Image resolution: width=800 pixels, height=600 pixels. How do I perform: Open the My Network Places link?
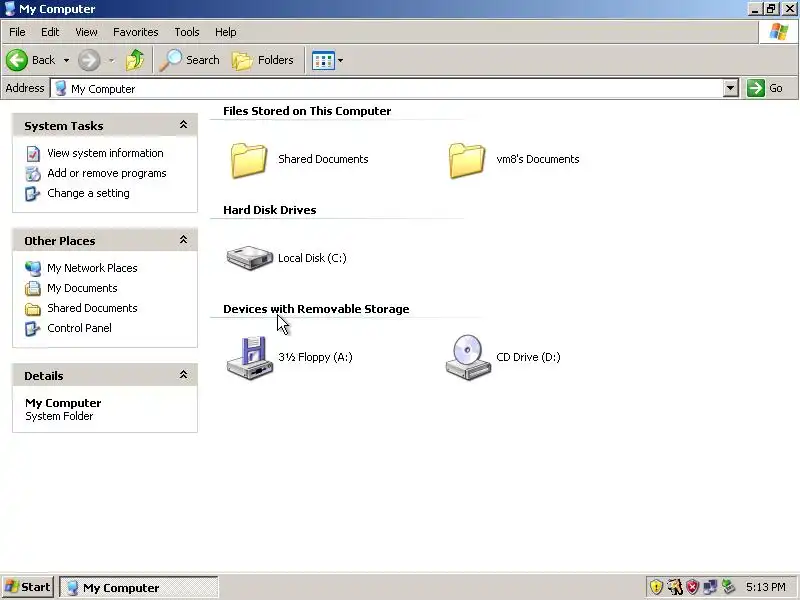[92, 268]
